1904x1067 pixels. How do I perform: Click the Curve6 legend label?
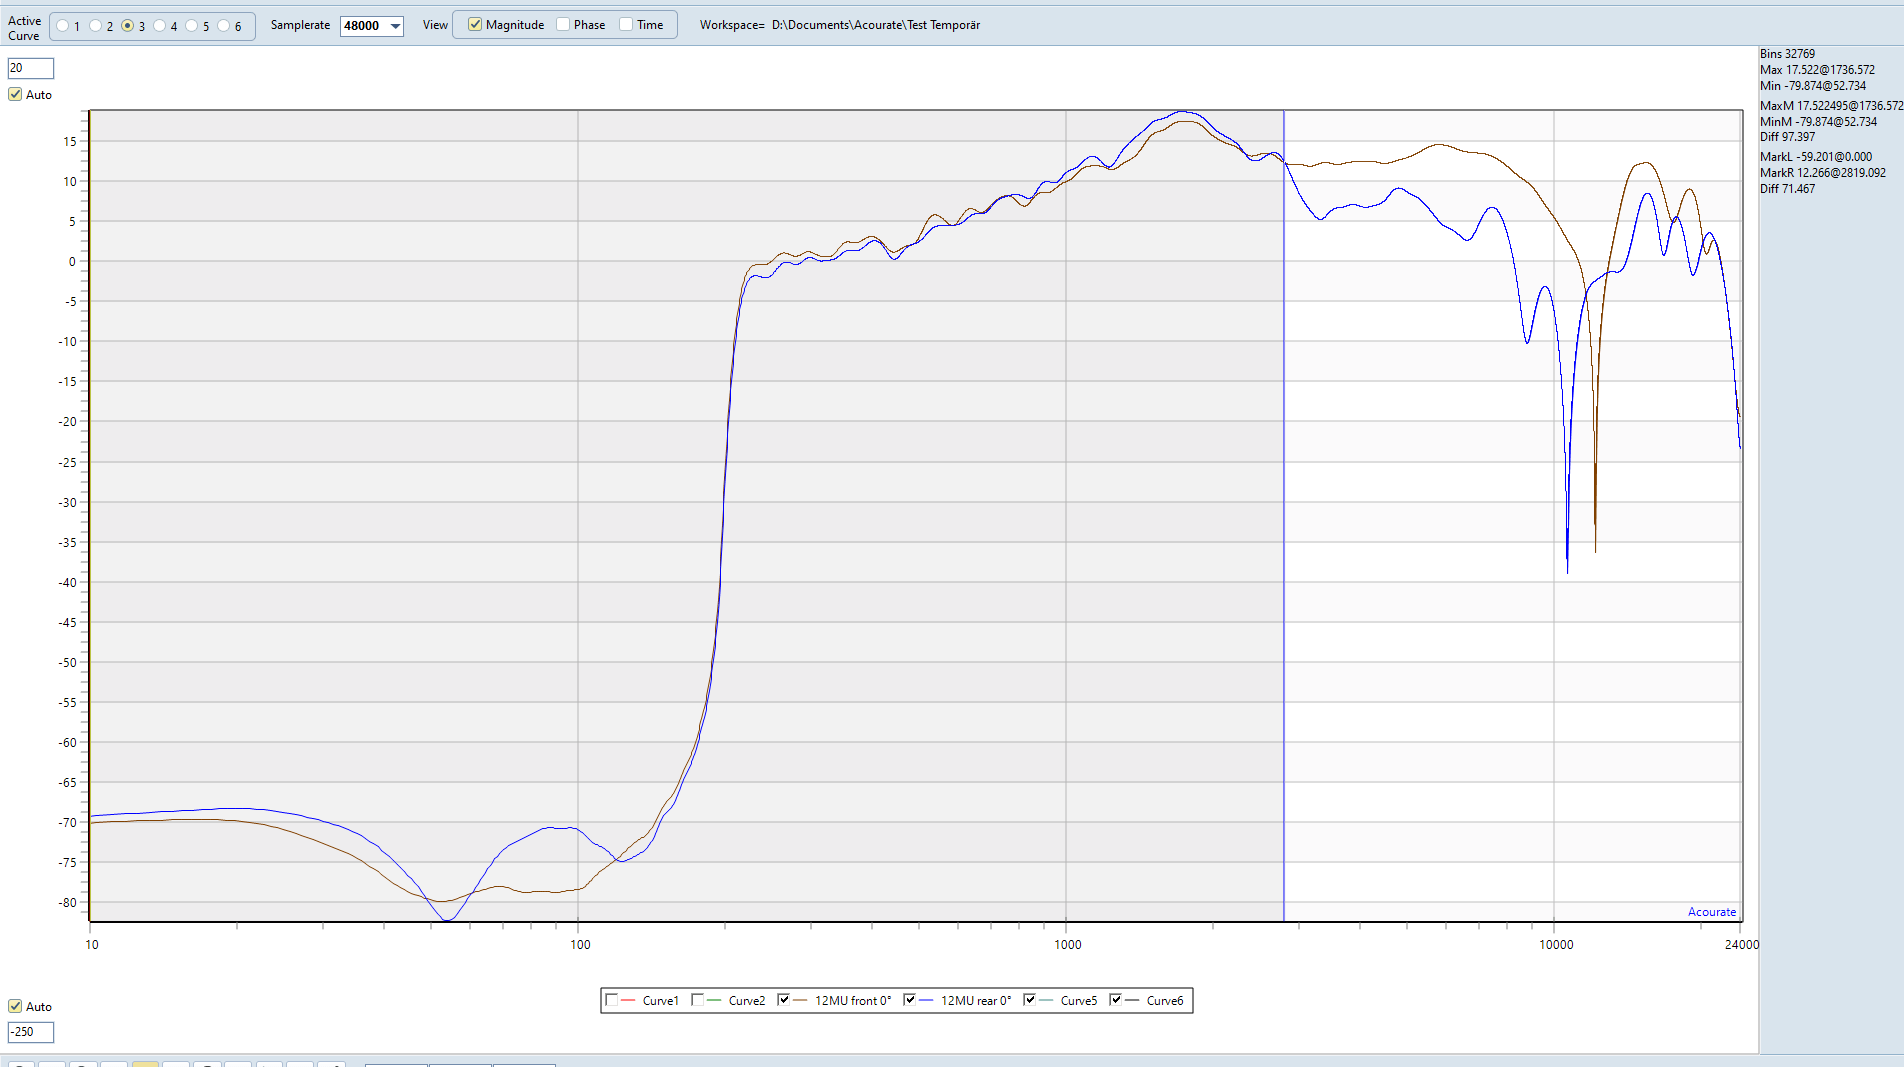point(1165,1001)
